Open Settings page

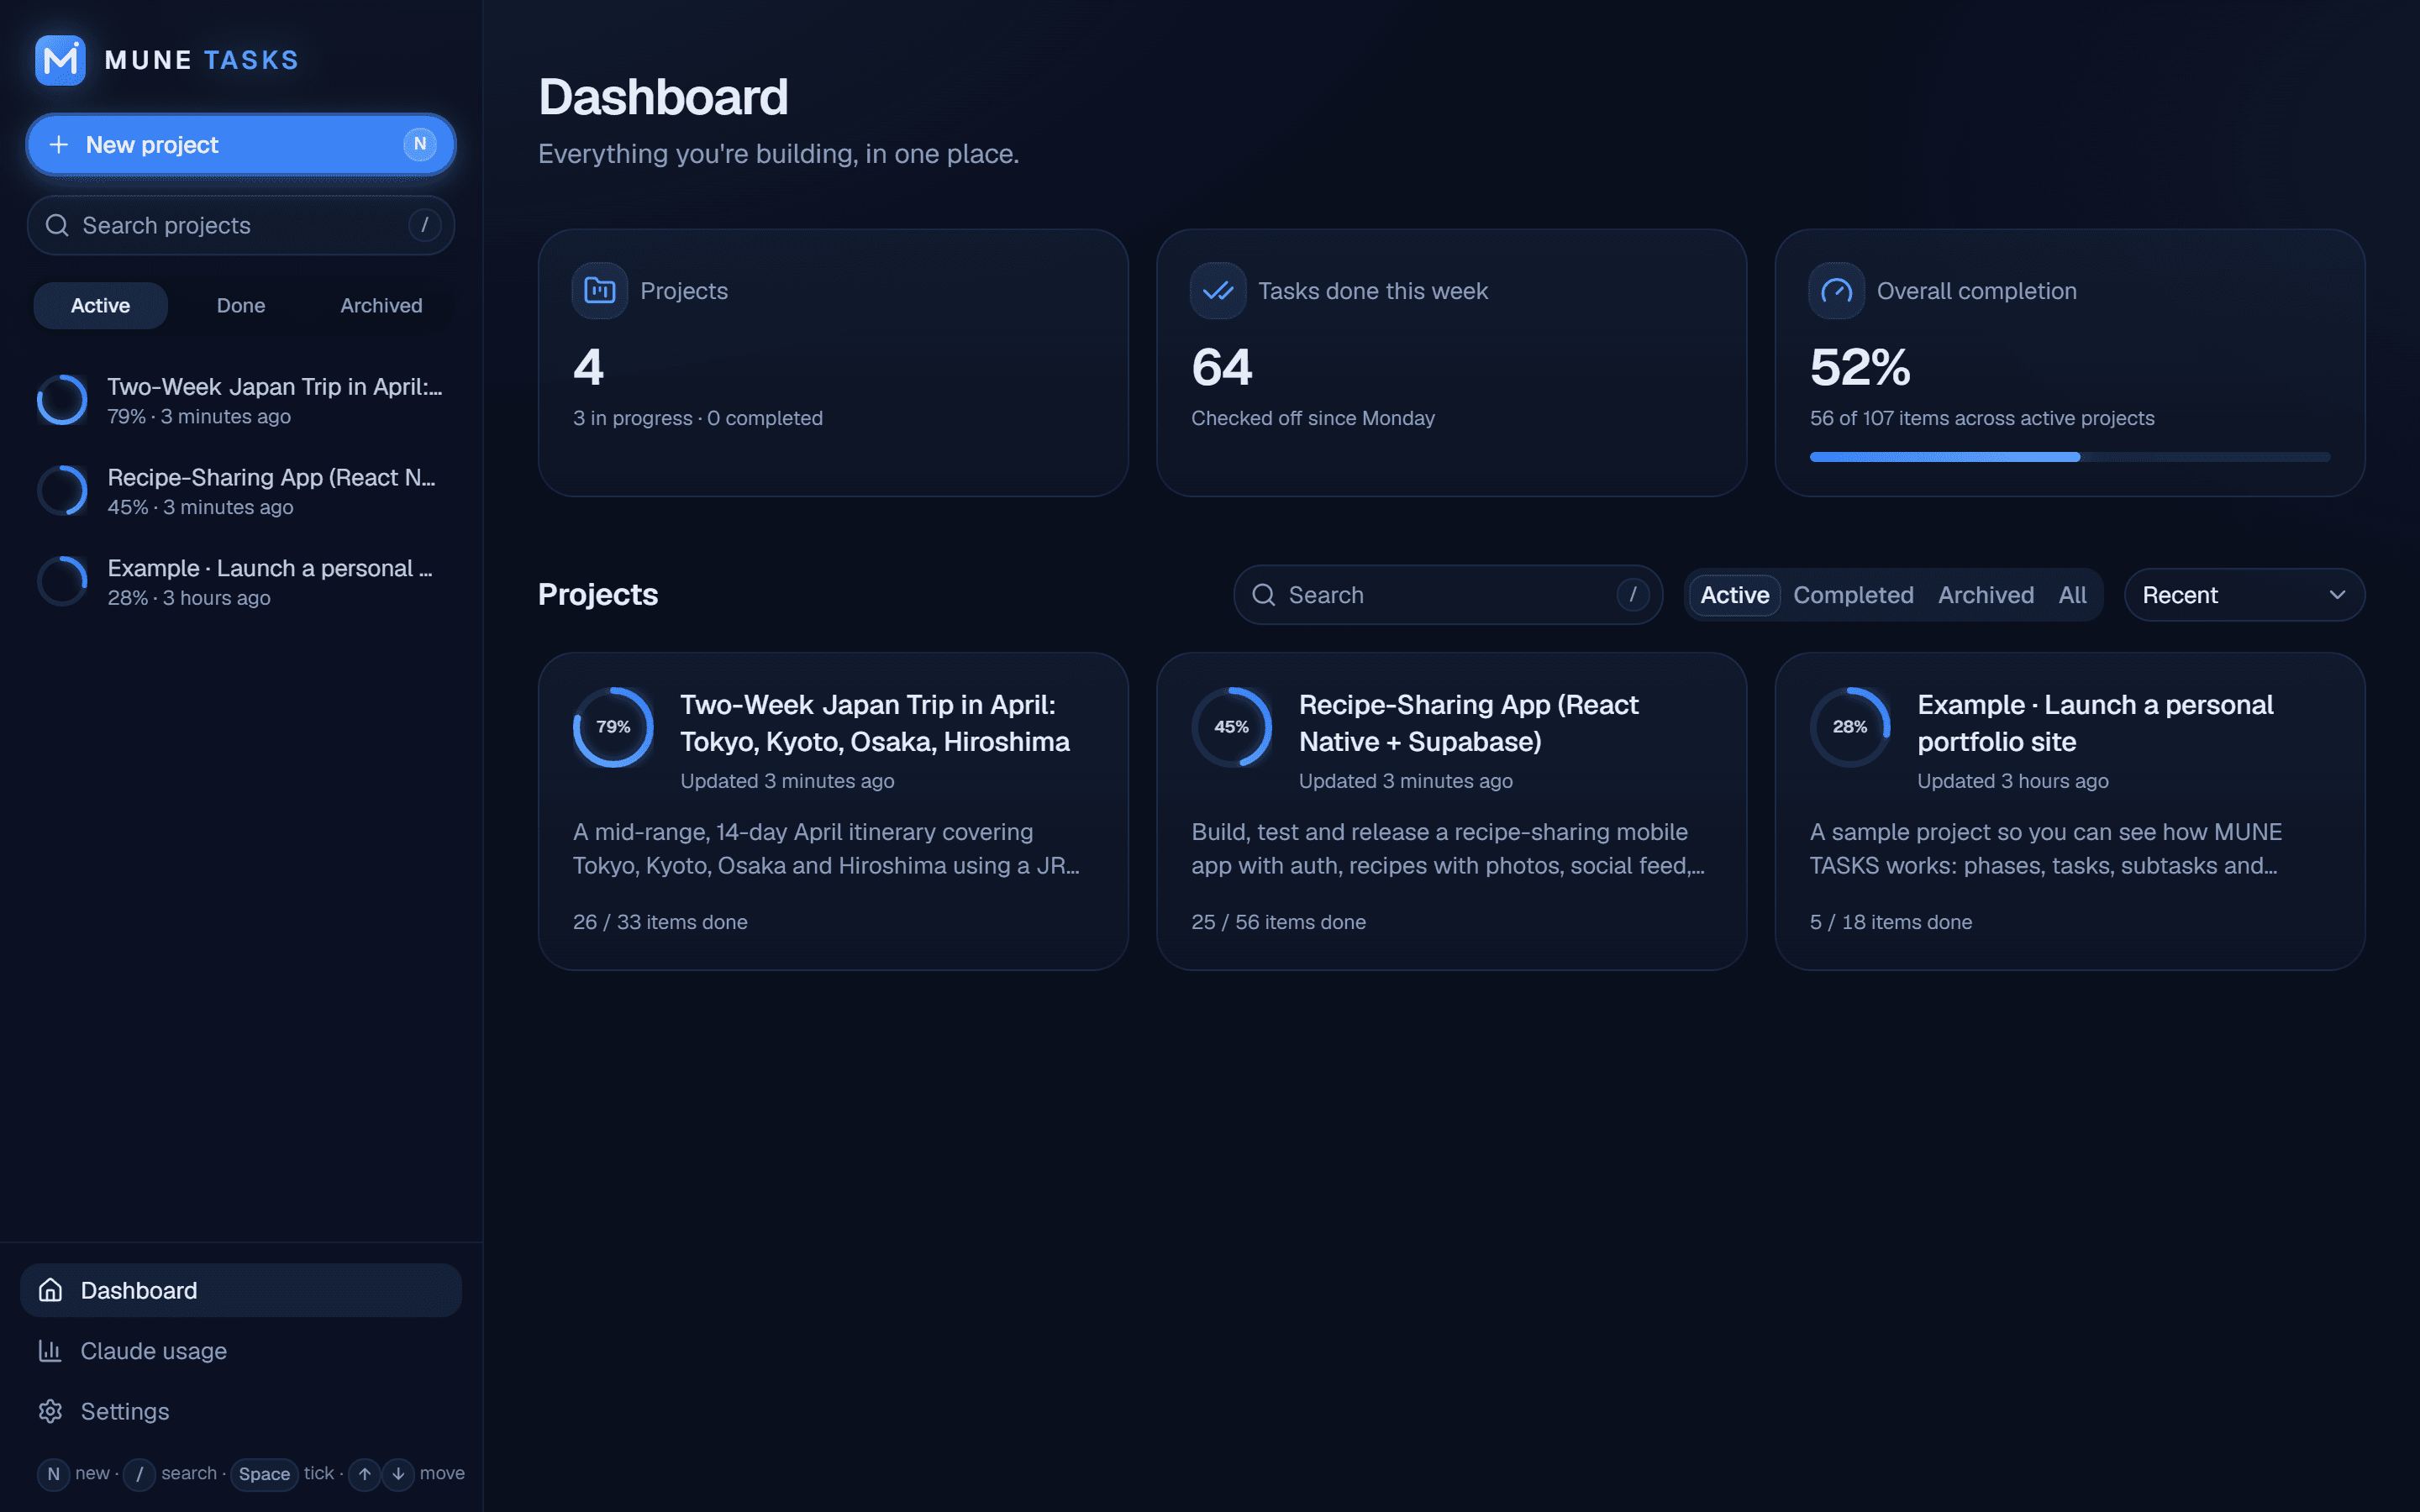[x=241, y=1411]
